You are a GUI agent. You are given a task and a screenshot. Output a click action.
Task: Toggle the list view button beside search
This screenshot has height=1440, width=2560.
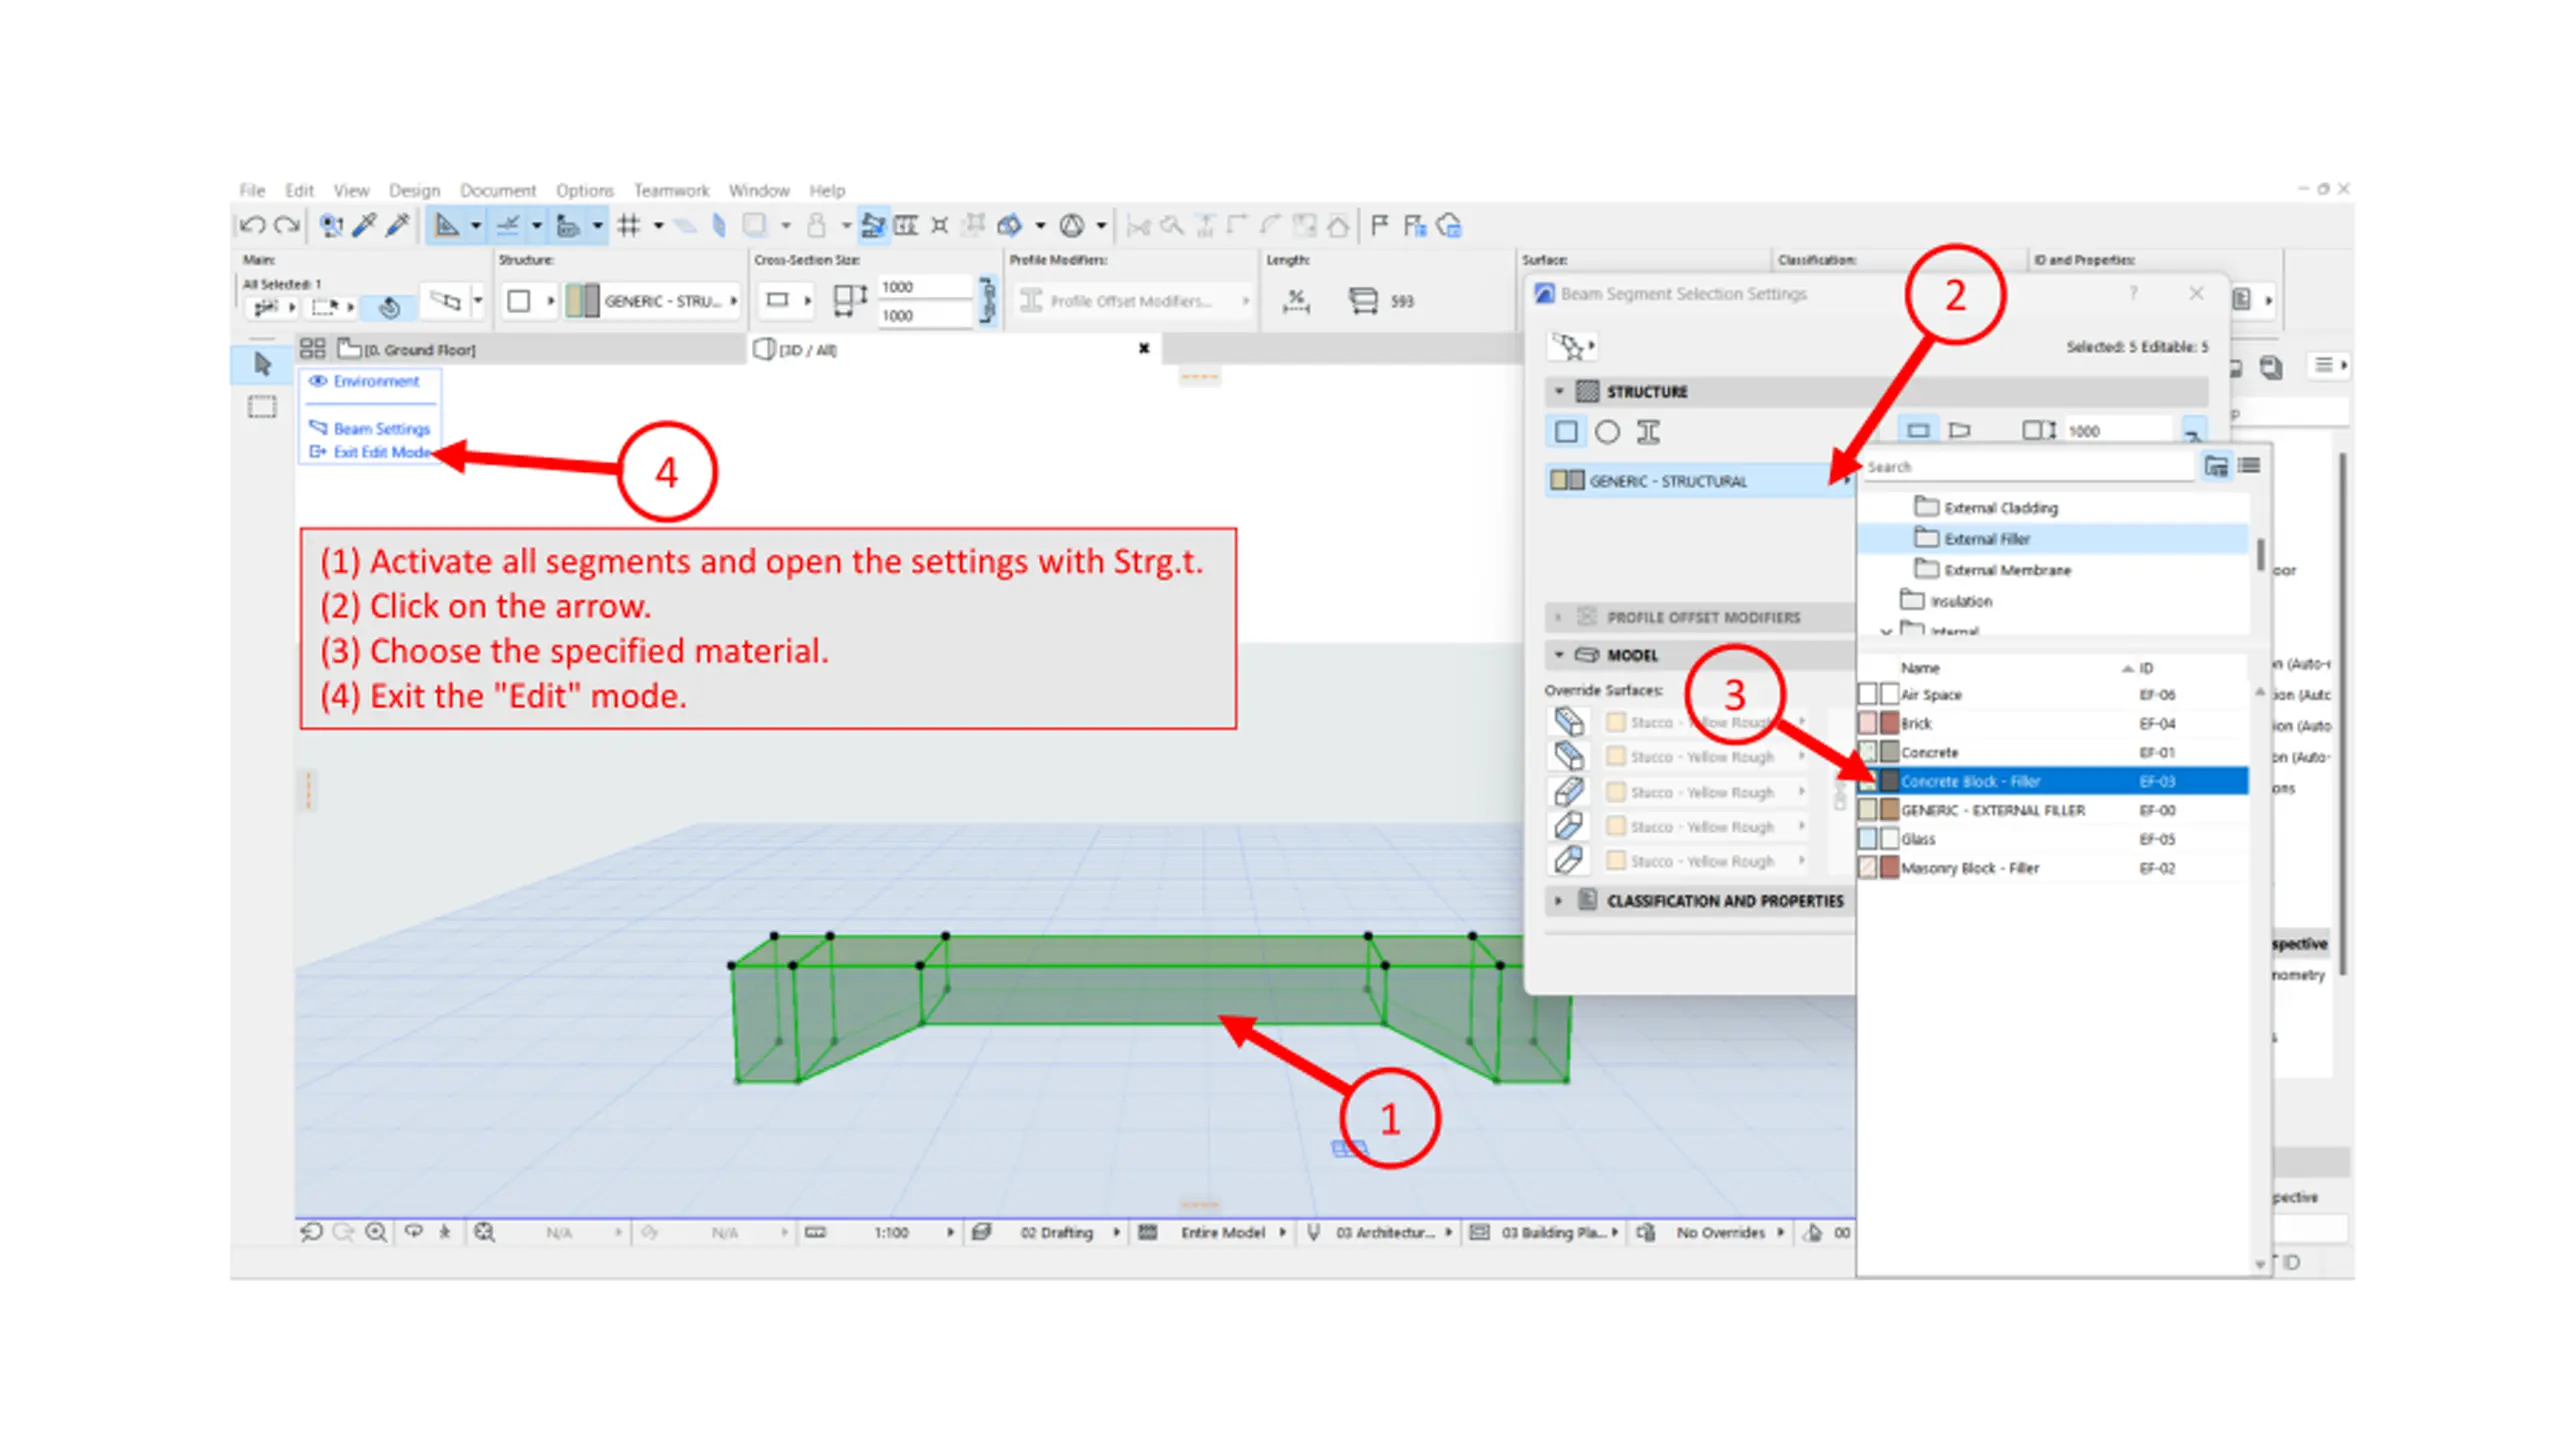2249,466
